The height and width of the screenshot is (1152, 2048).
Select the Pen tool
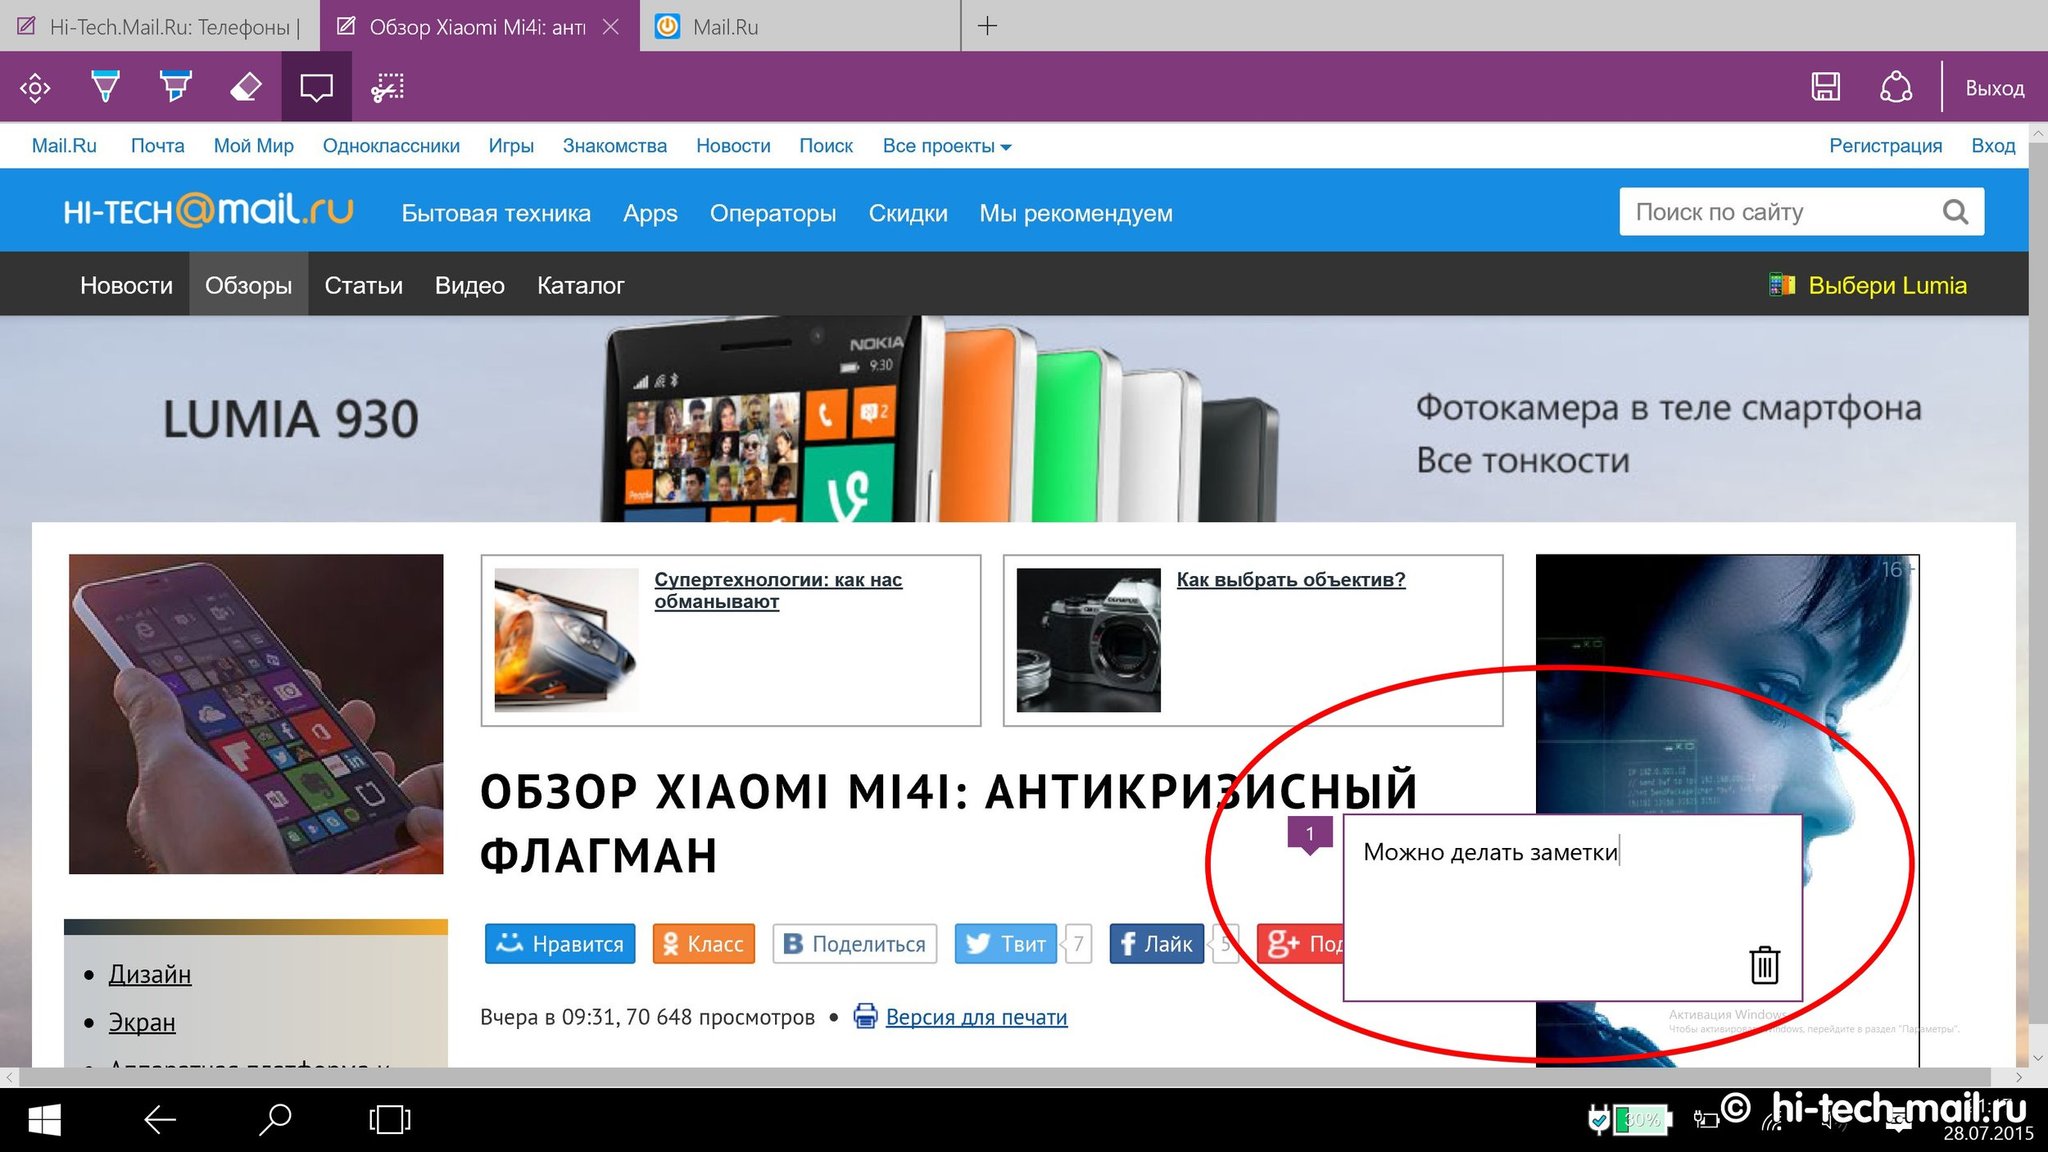pyautogui.click(x=105, y=87)
